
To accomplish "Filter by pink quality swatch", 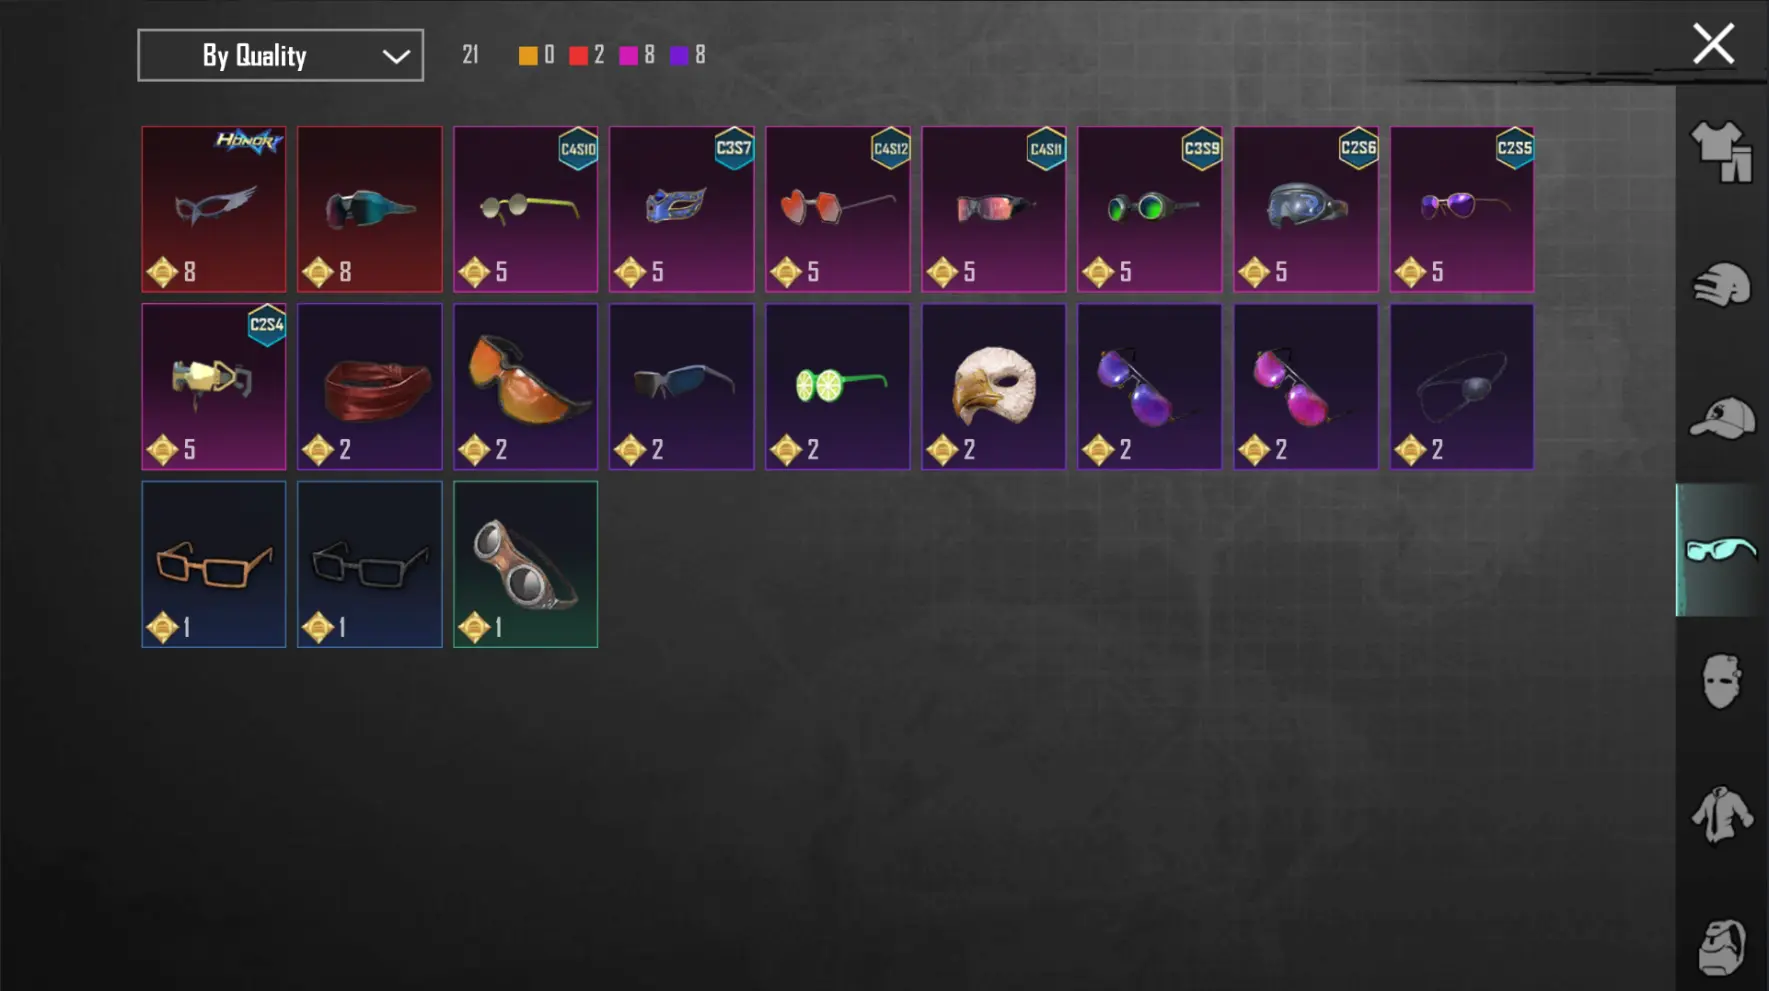I will (628, 56).
